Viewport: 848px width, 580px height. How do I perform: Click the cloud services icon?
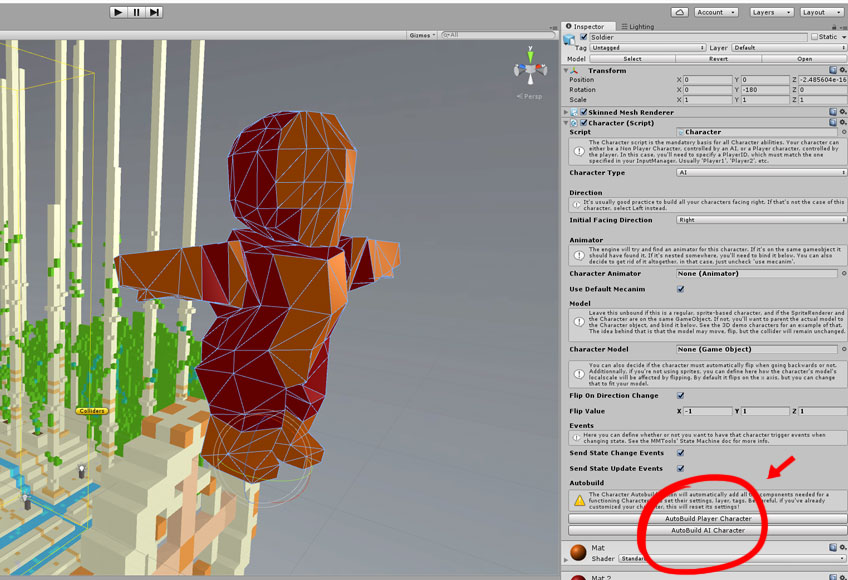click(680, 12)
